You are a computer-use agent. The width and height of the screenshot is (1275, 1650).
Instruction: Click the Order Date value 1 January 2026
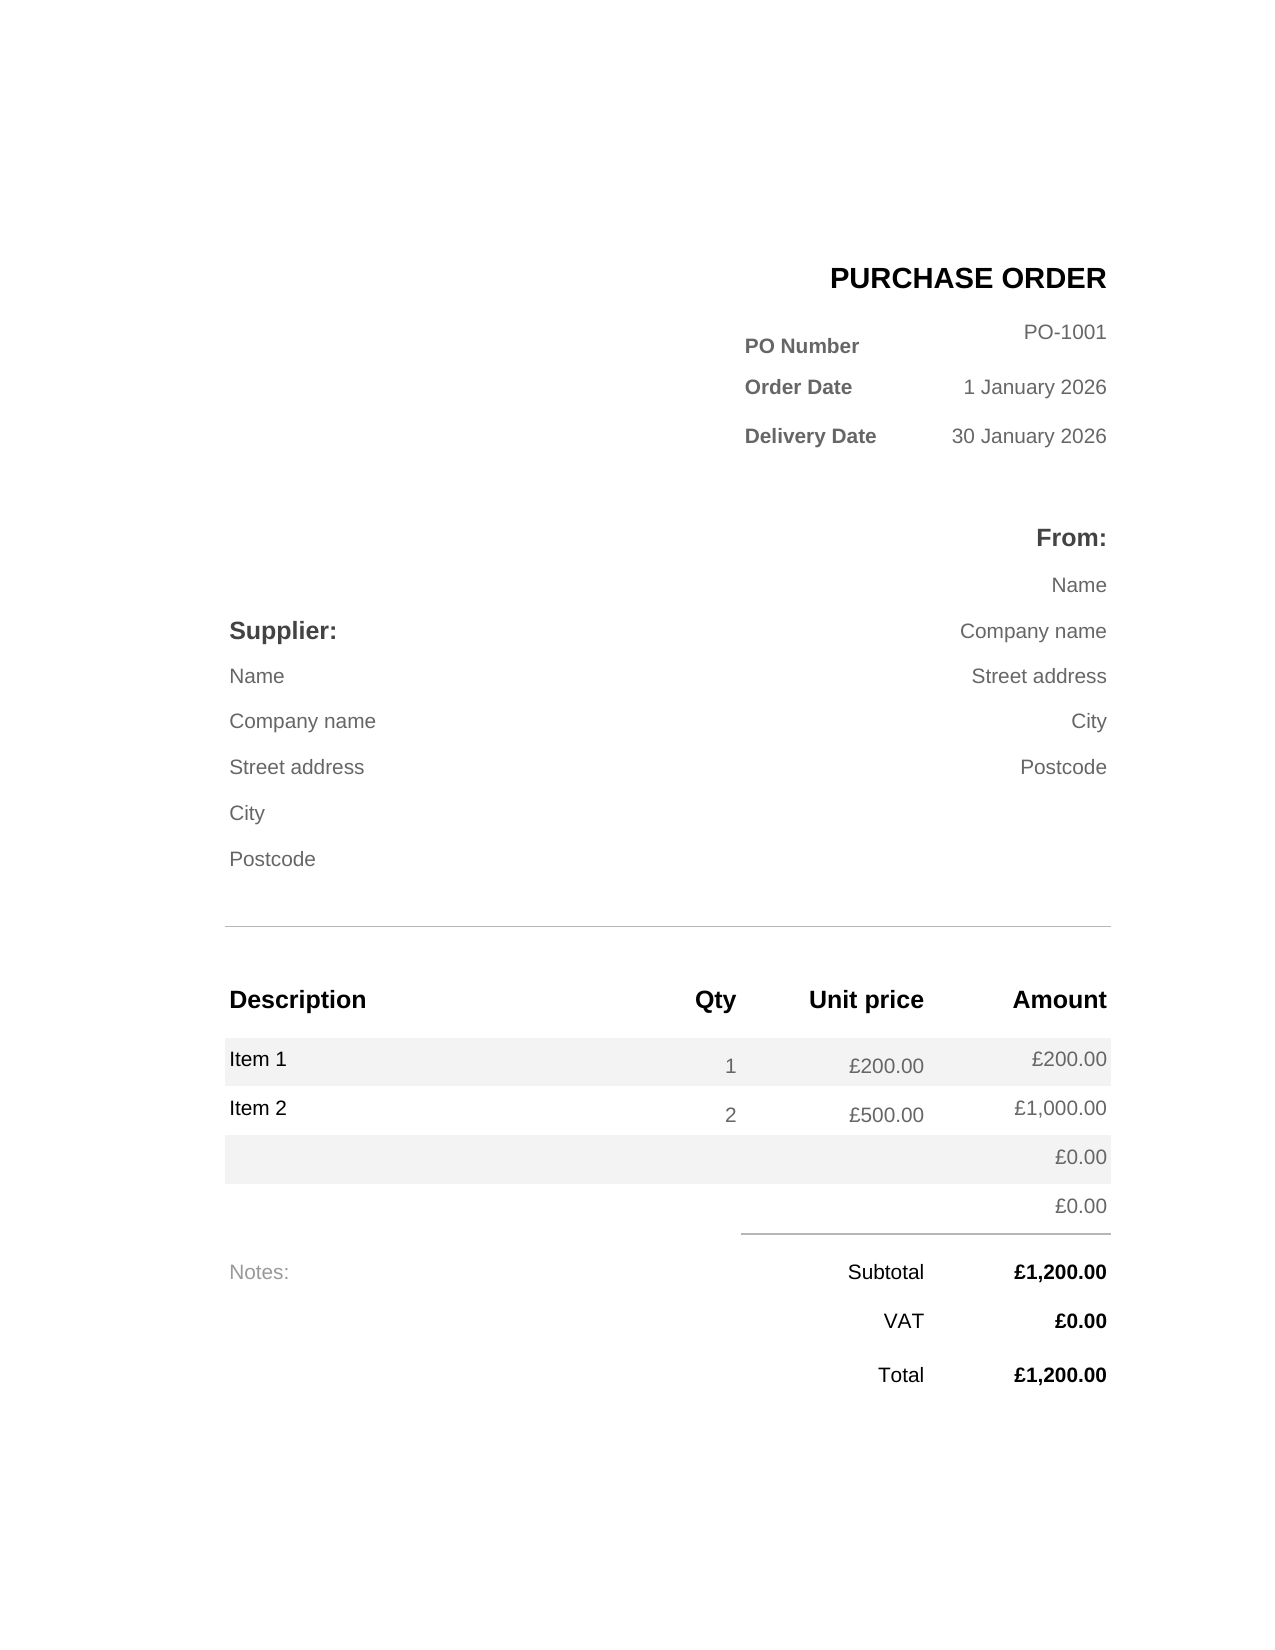click(x=1034, y=387)
